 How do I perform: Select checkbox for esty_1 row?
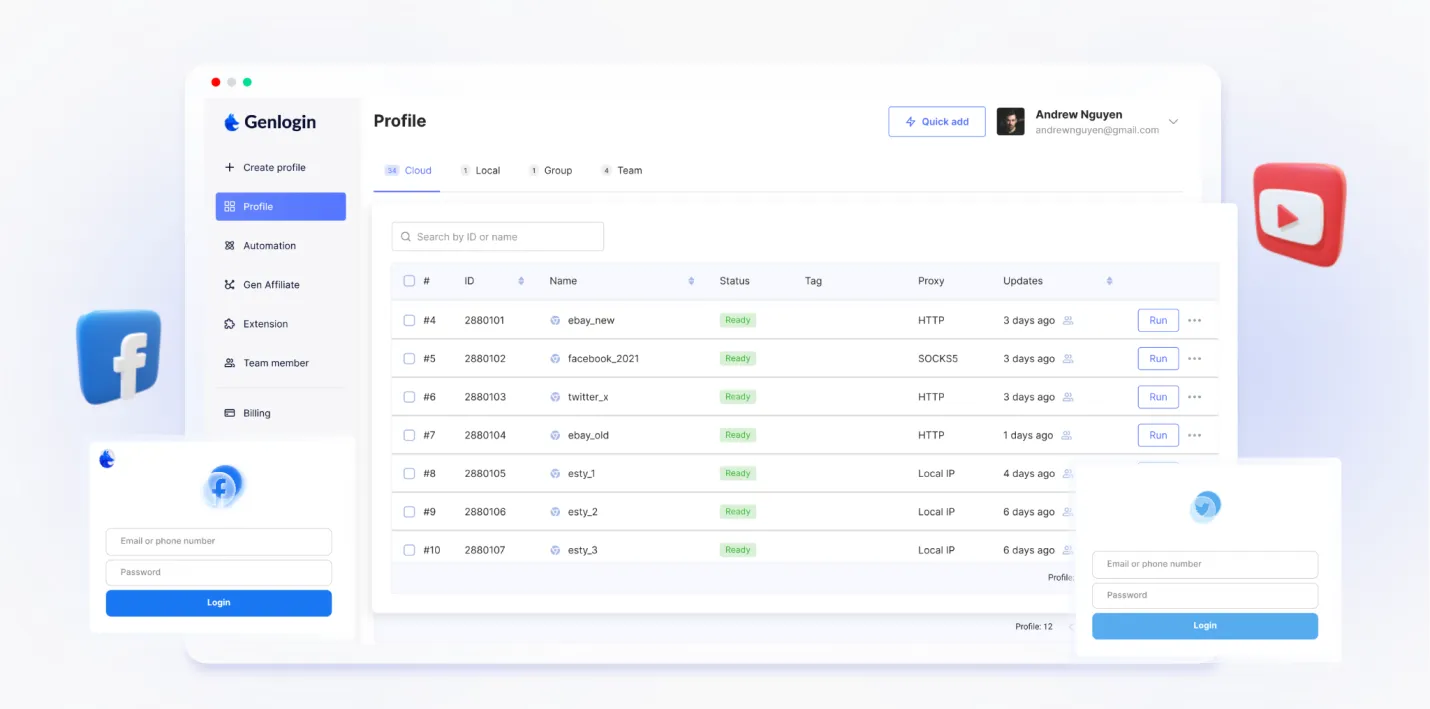[409, 474]
